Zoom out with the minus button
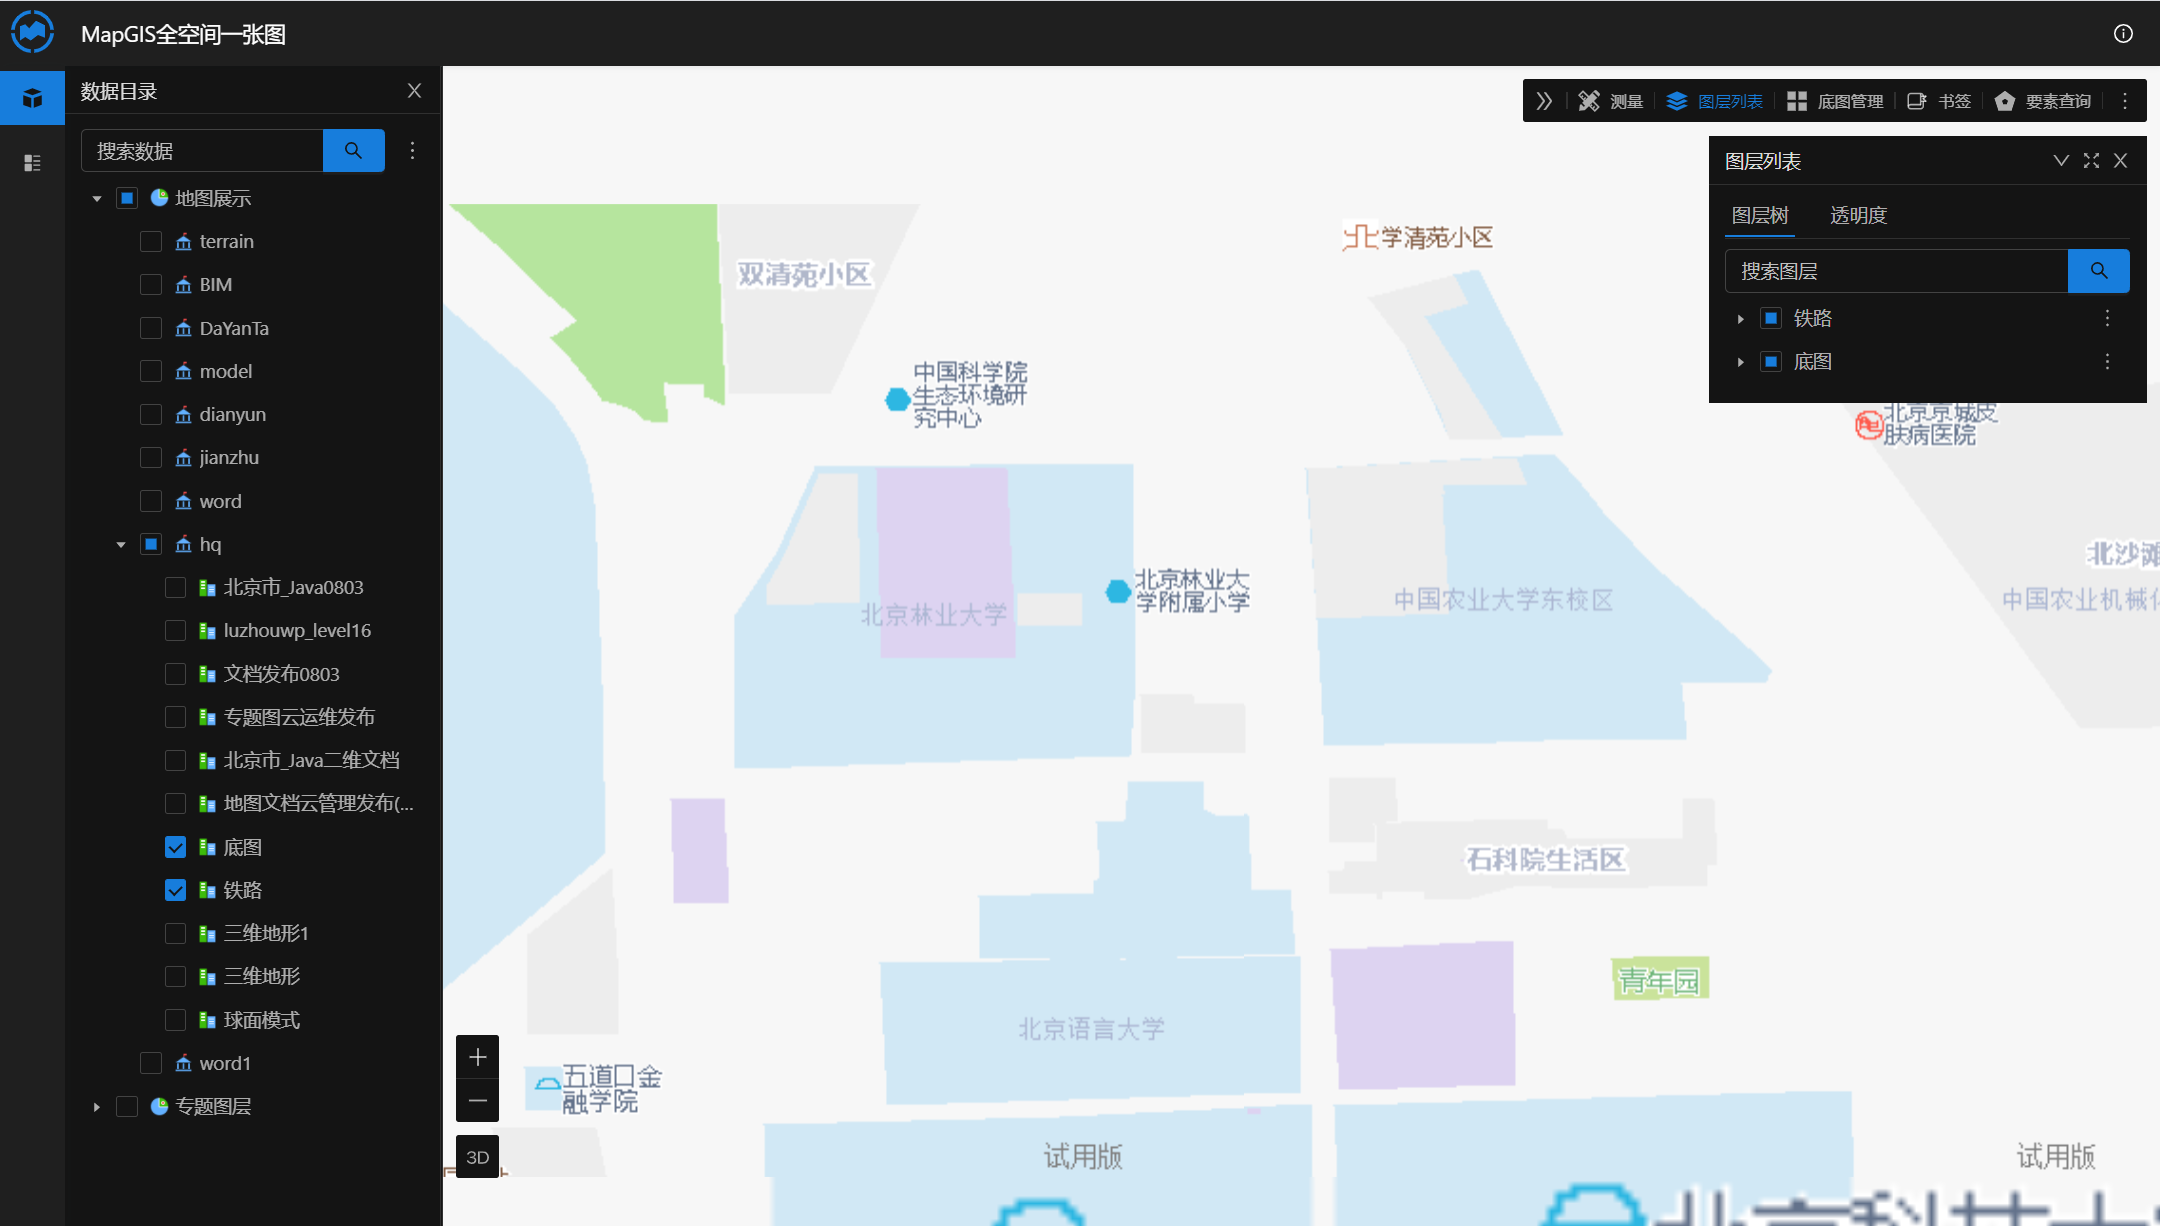 click(x=478, y=1101)
